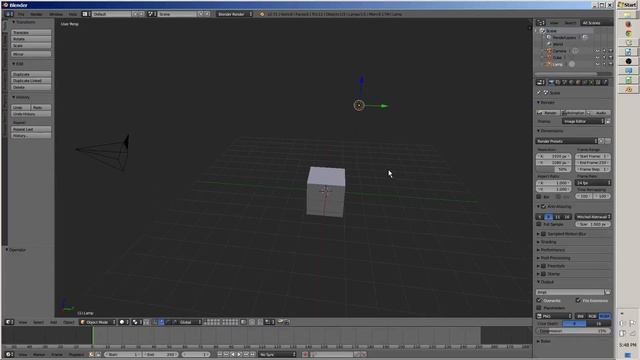This screenshot has width=640, height=360.
Task: Open the output folder browser icon
Action: 608,292
